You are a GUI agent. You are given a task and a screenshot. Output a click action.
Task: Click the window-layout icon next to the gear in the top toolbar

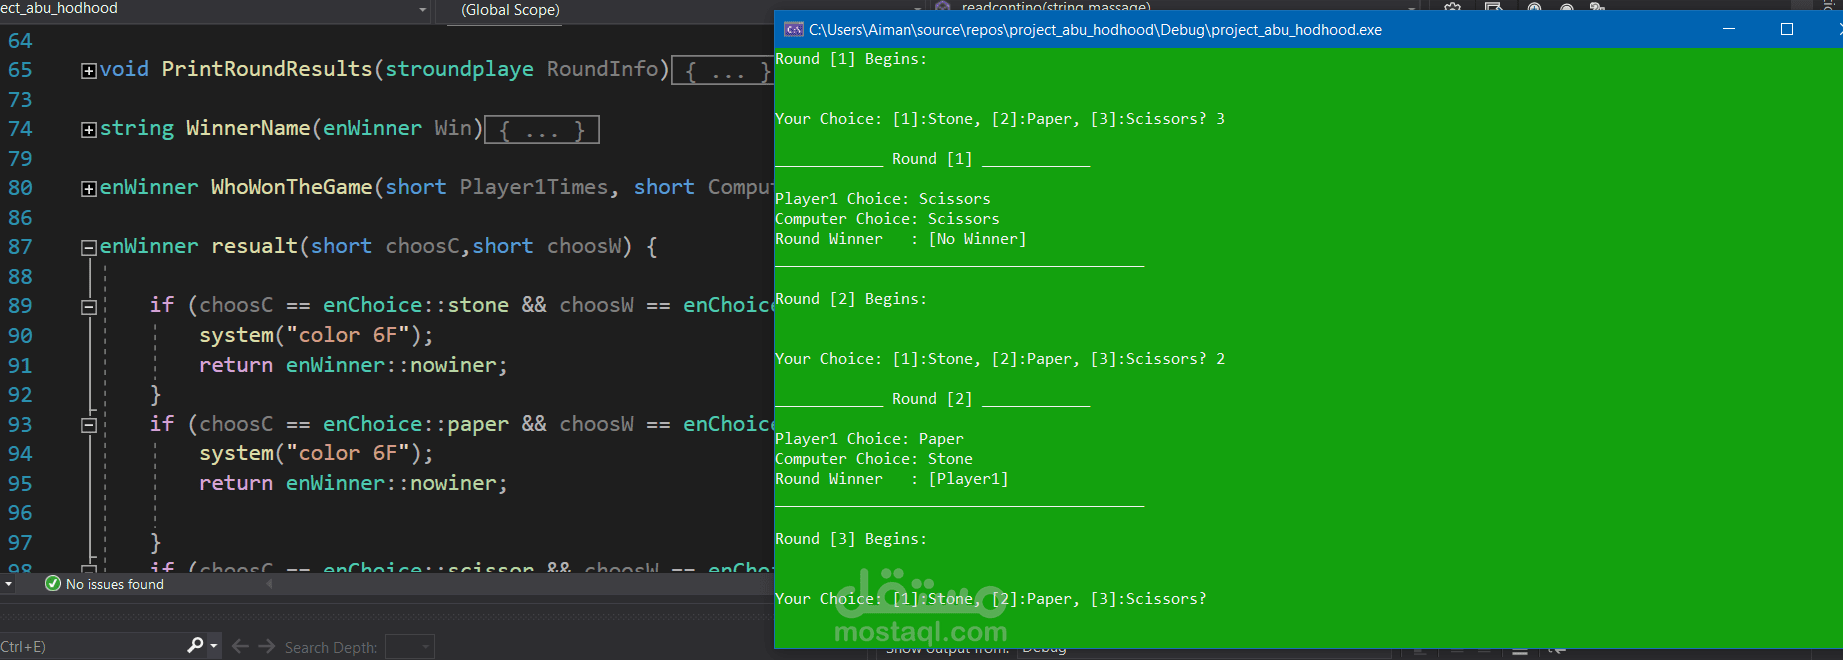coord(1494,7)
